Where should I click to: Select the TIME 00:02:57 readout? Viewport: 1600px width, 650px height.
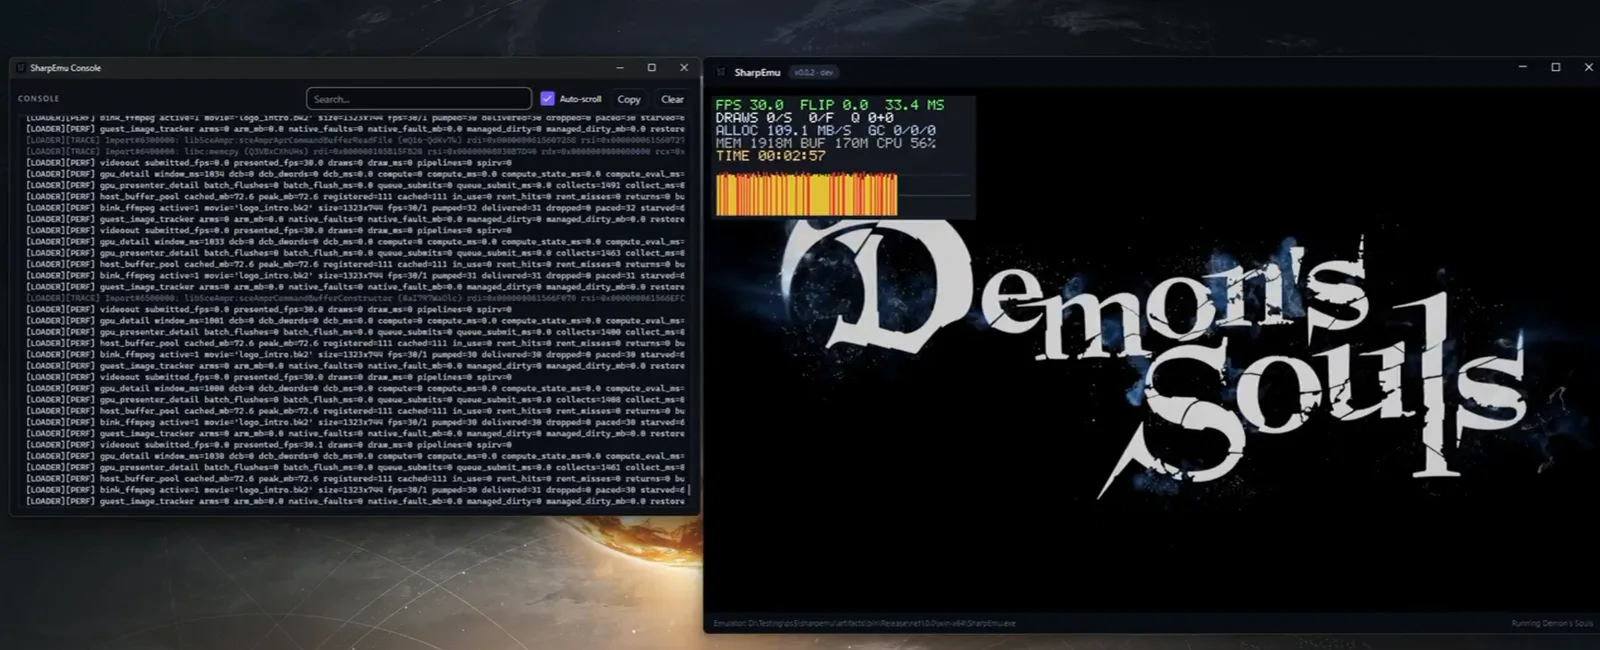click(x=771, y=157)
